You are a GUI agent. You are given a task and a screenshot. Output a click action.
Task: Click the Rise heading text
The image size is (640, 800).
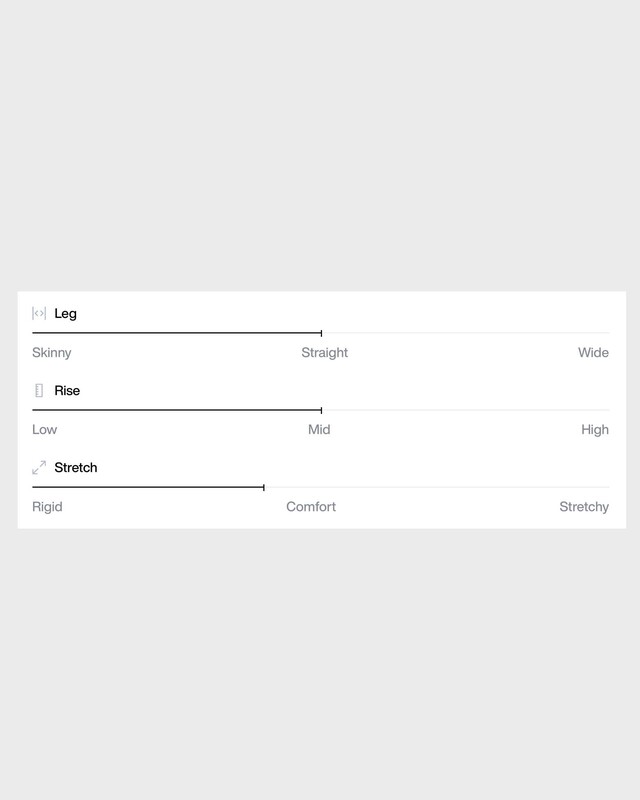(67, 391)
